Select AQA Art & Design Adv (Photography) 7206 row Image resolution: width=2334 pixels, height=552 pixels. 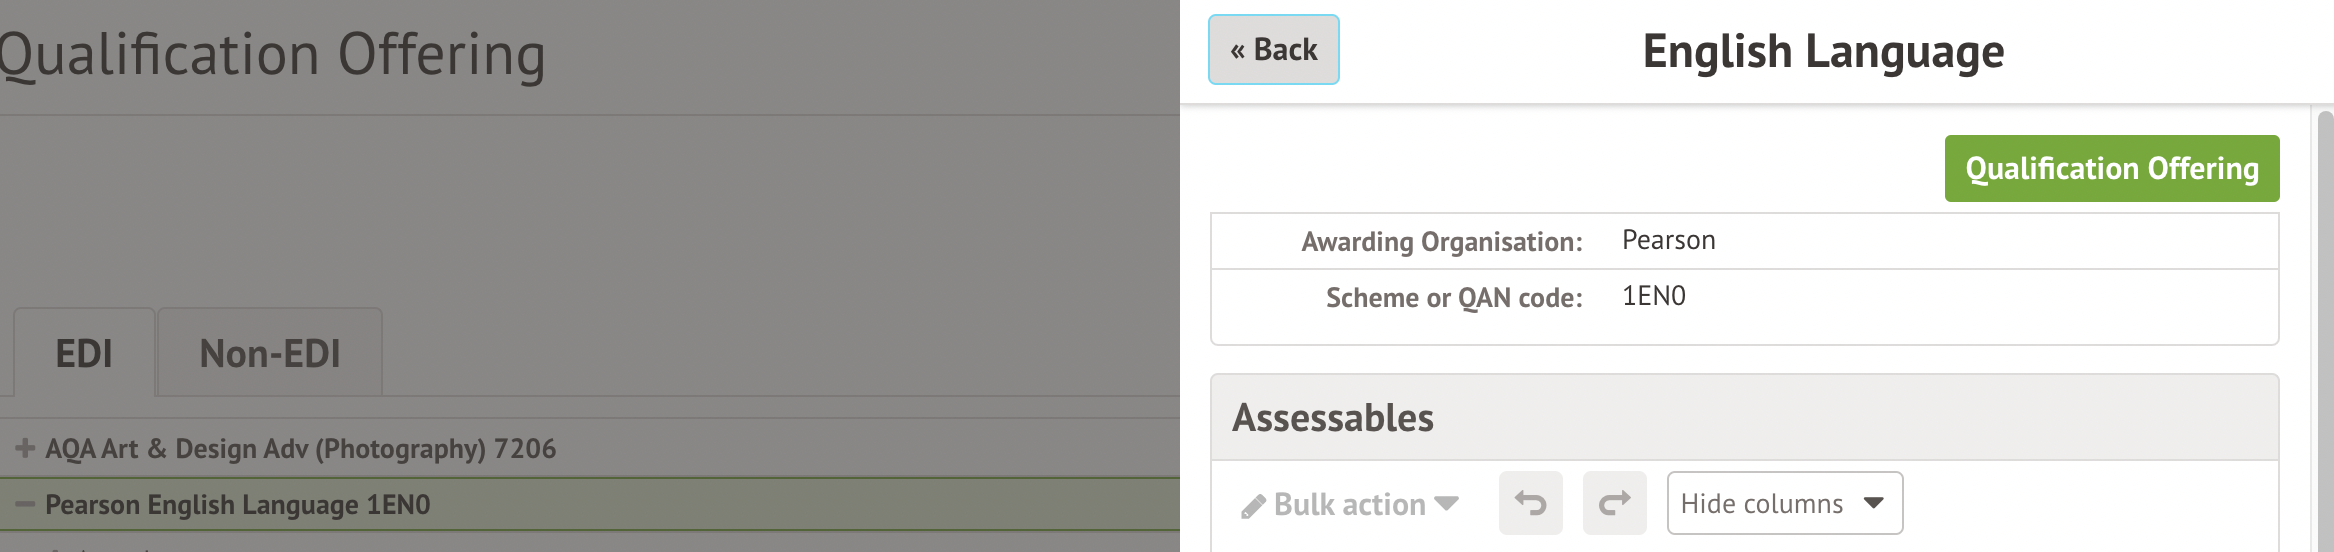[x=300, y=449]
